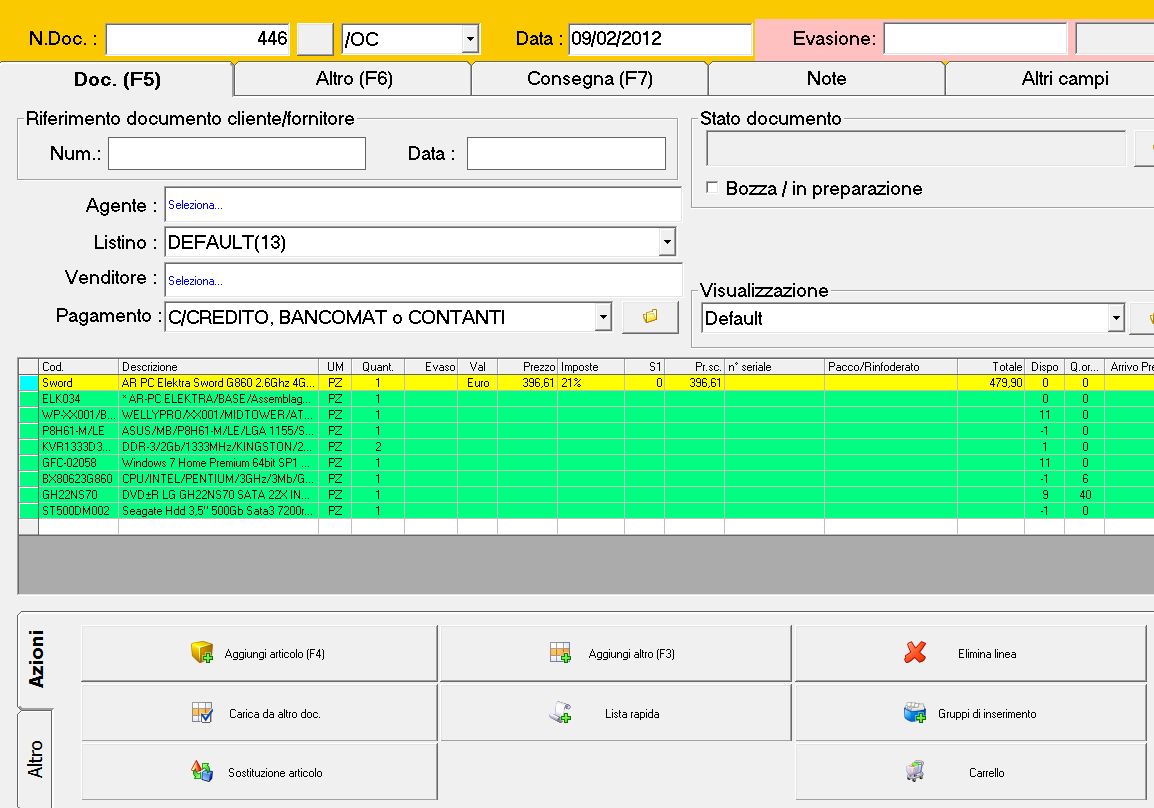1154x808 pixels.
Task: Click the Sostituzione articolo icon
Action: [x=202, y=772]
